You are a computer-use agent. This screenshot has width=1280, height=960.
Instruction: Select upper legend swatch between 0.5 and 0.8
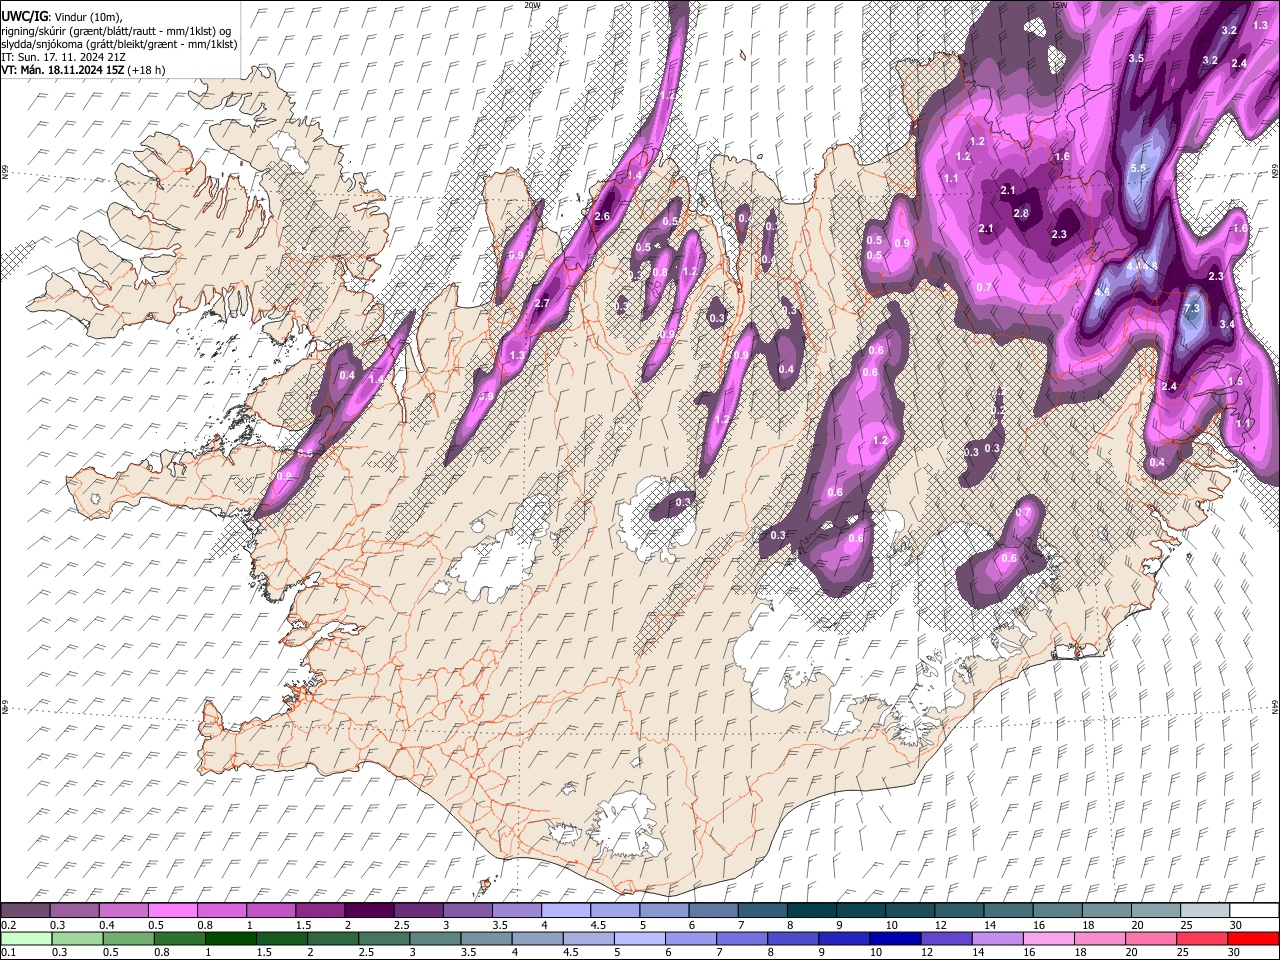coord(172,910)
